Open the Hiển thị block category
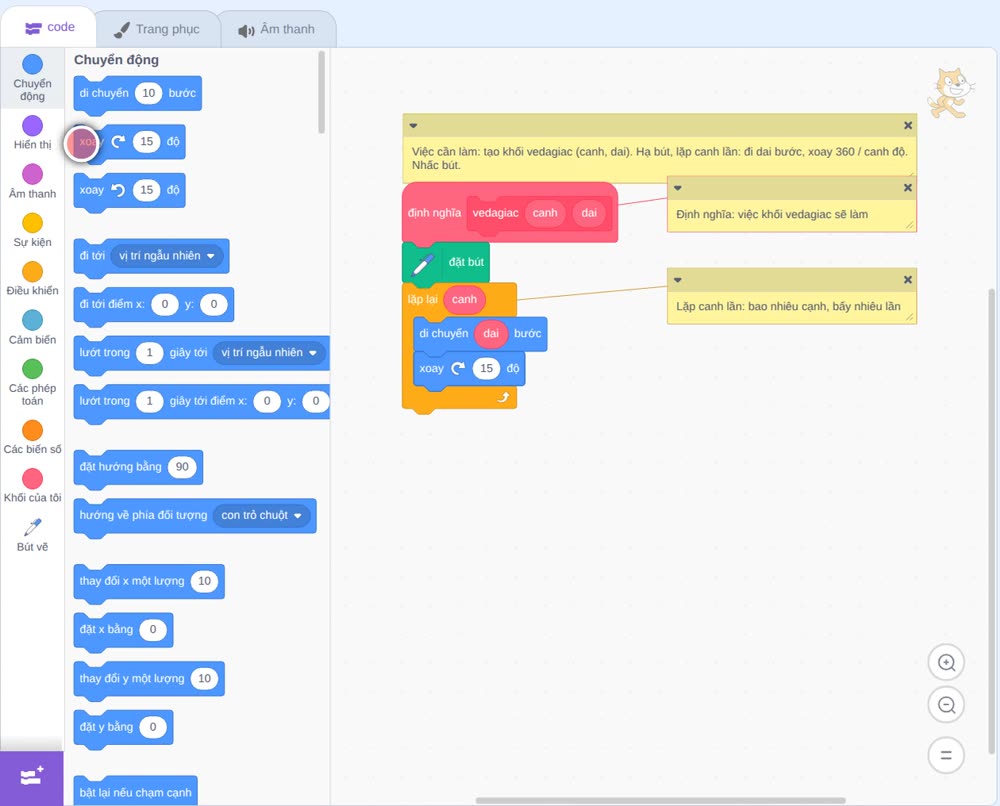Viewport: 1000px width, 806px height. [33, 133]
